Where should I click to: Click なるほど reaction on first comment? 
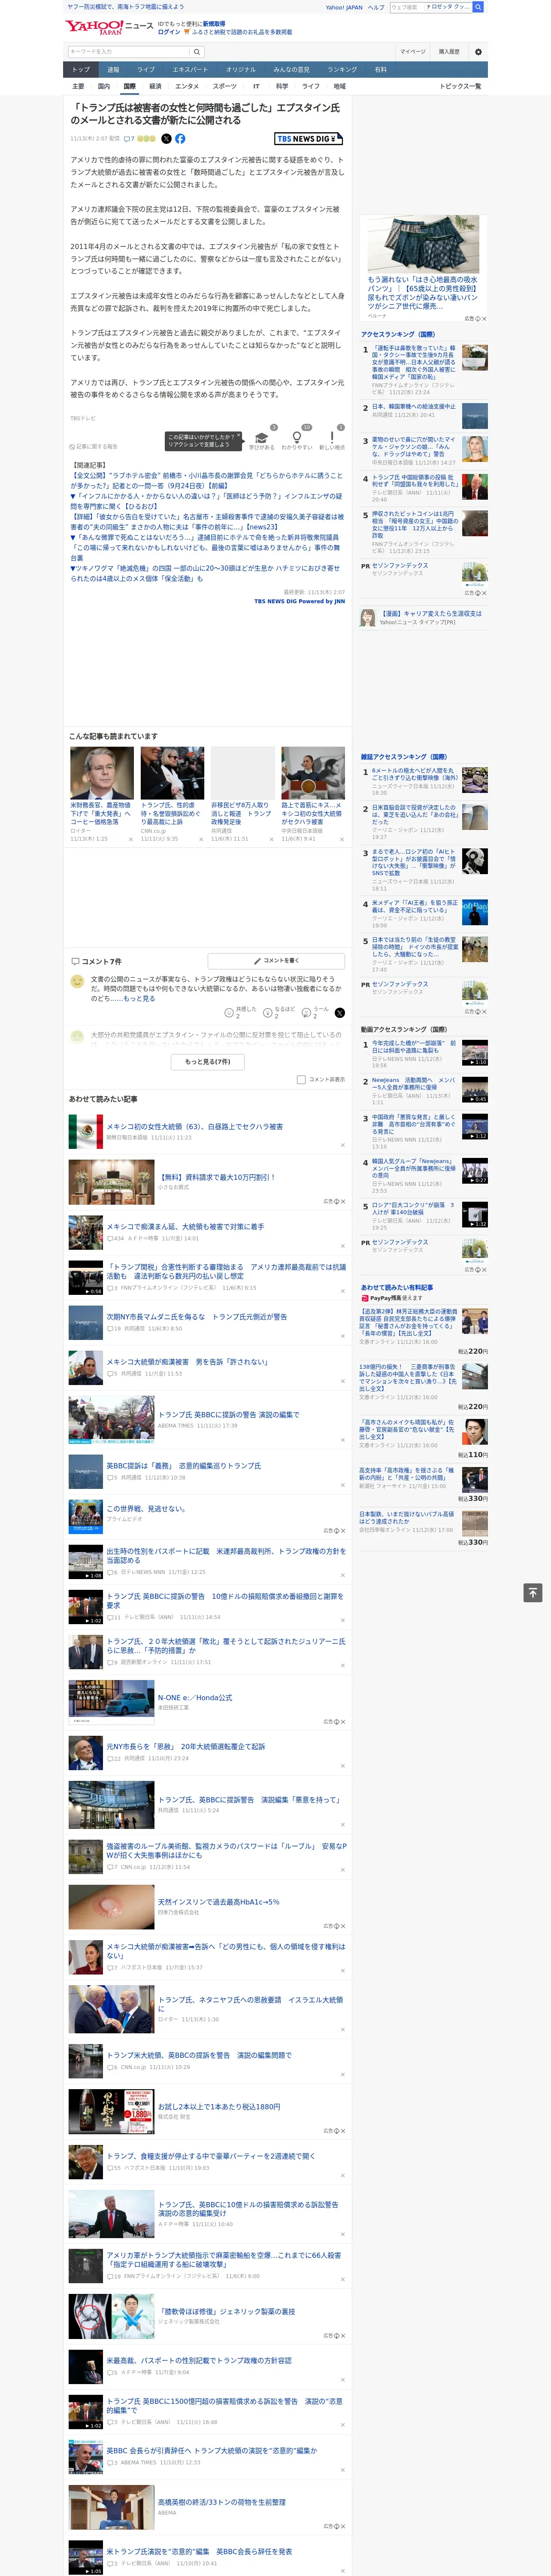tap(279, 1013)
